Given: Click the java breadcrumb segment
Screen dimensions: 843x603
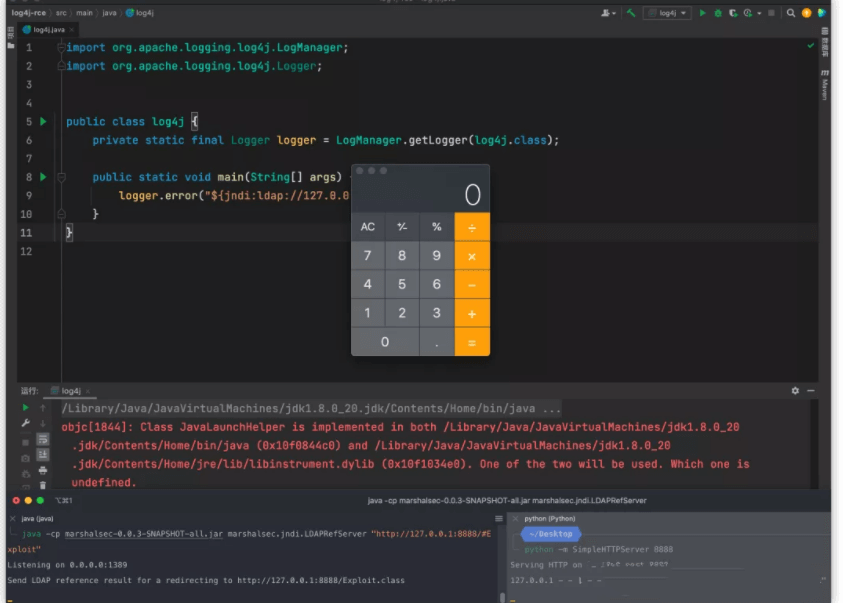Looking at the screenshot, I should tap(110, 13).
